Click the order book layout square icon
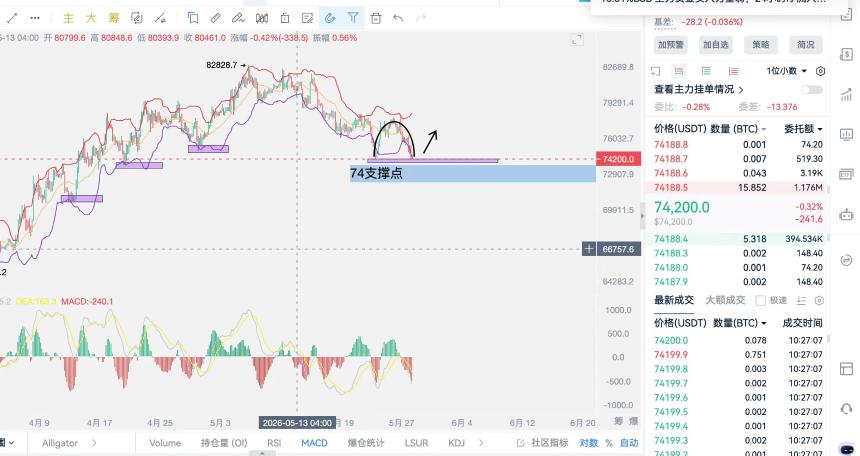860x456 pixels. coord(655,71)
